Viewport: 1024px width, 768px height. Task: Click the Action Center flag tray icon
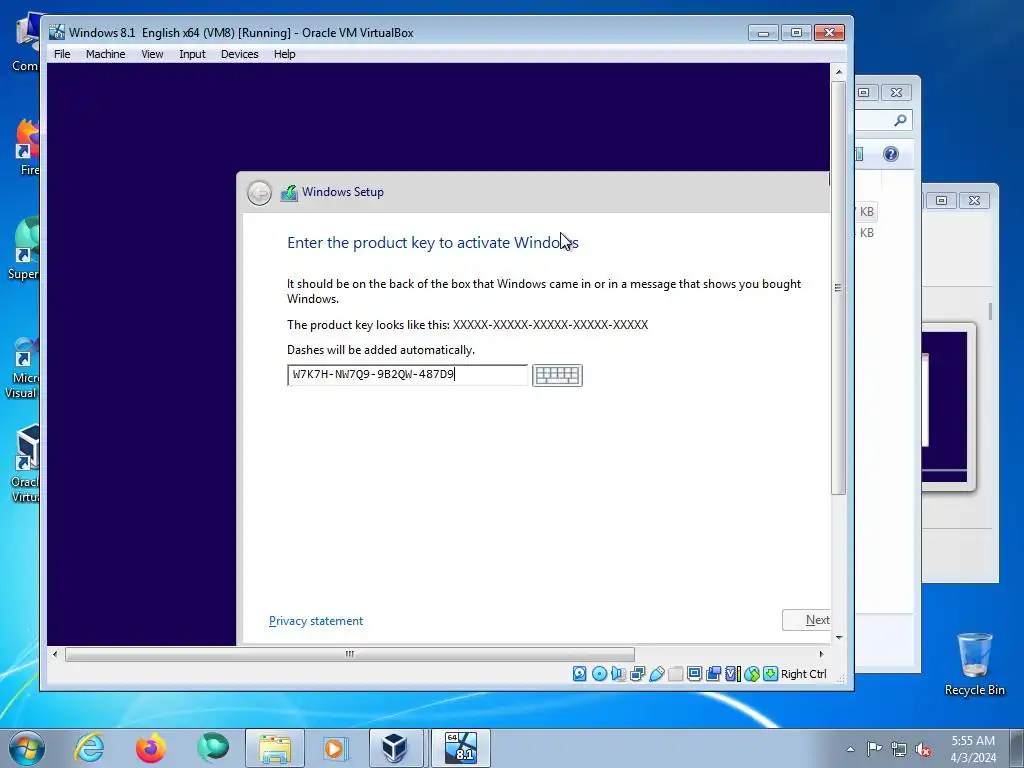(874, 749)
